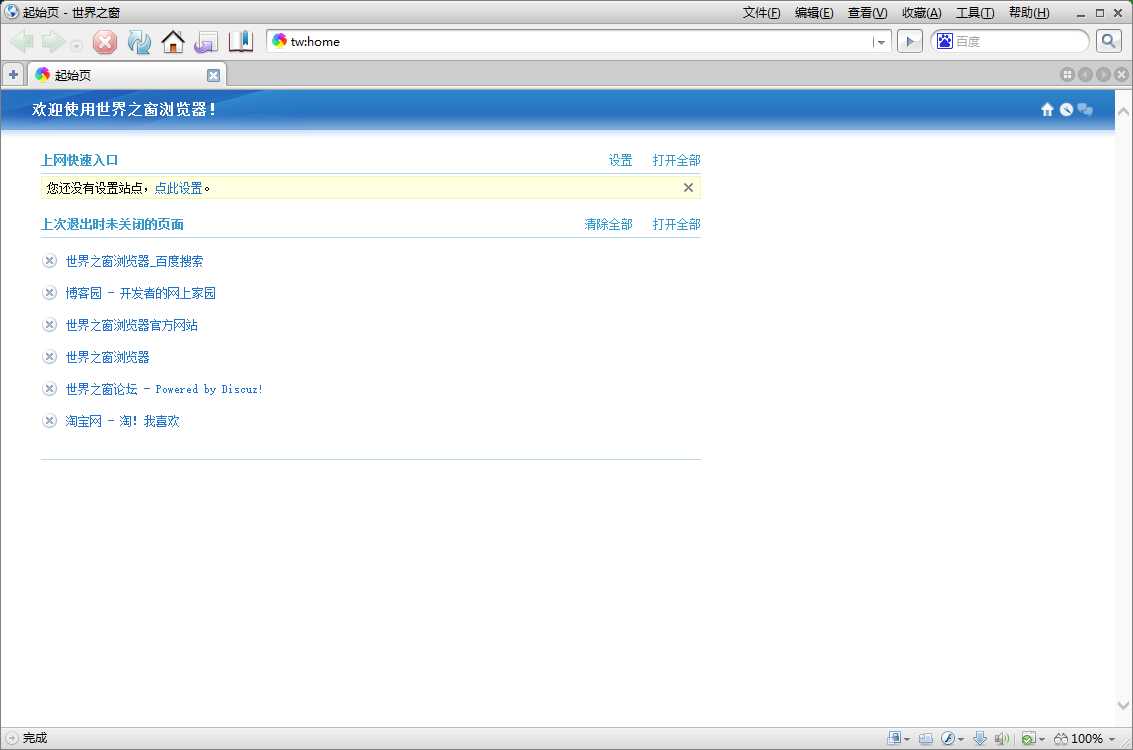This screenshot has height=750, width=1133.
Task: Click the Home house icon in the toolbar
Action: [173, 42]
